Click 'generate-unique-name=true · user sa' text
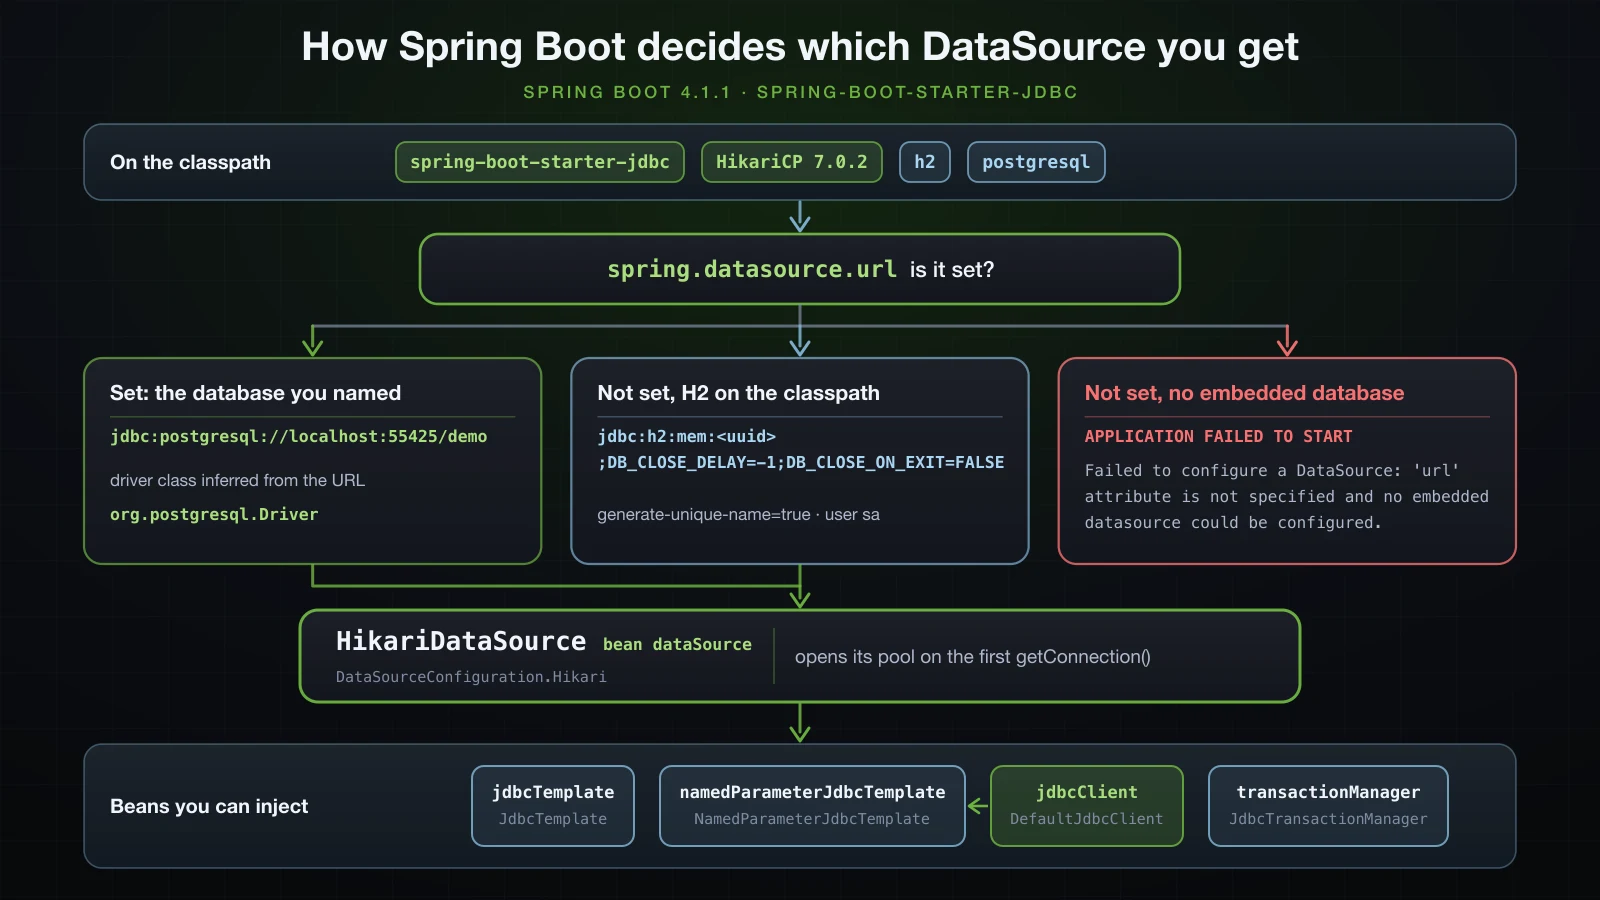The image size is (1600, 900). 738,514
